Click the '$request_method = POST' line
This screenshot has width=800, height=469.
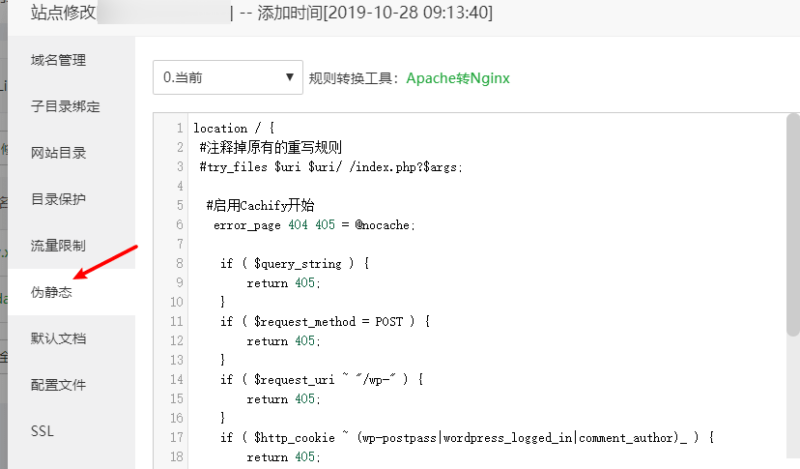(x=325, y=322)
